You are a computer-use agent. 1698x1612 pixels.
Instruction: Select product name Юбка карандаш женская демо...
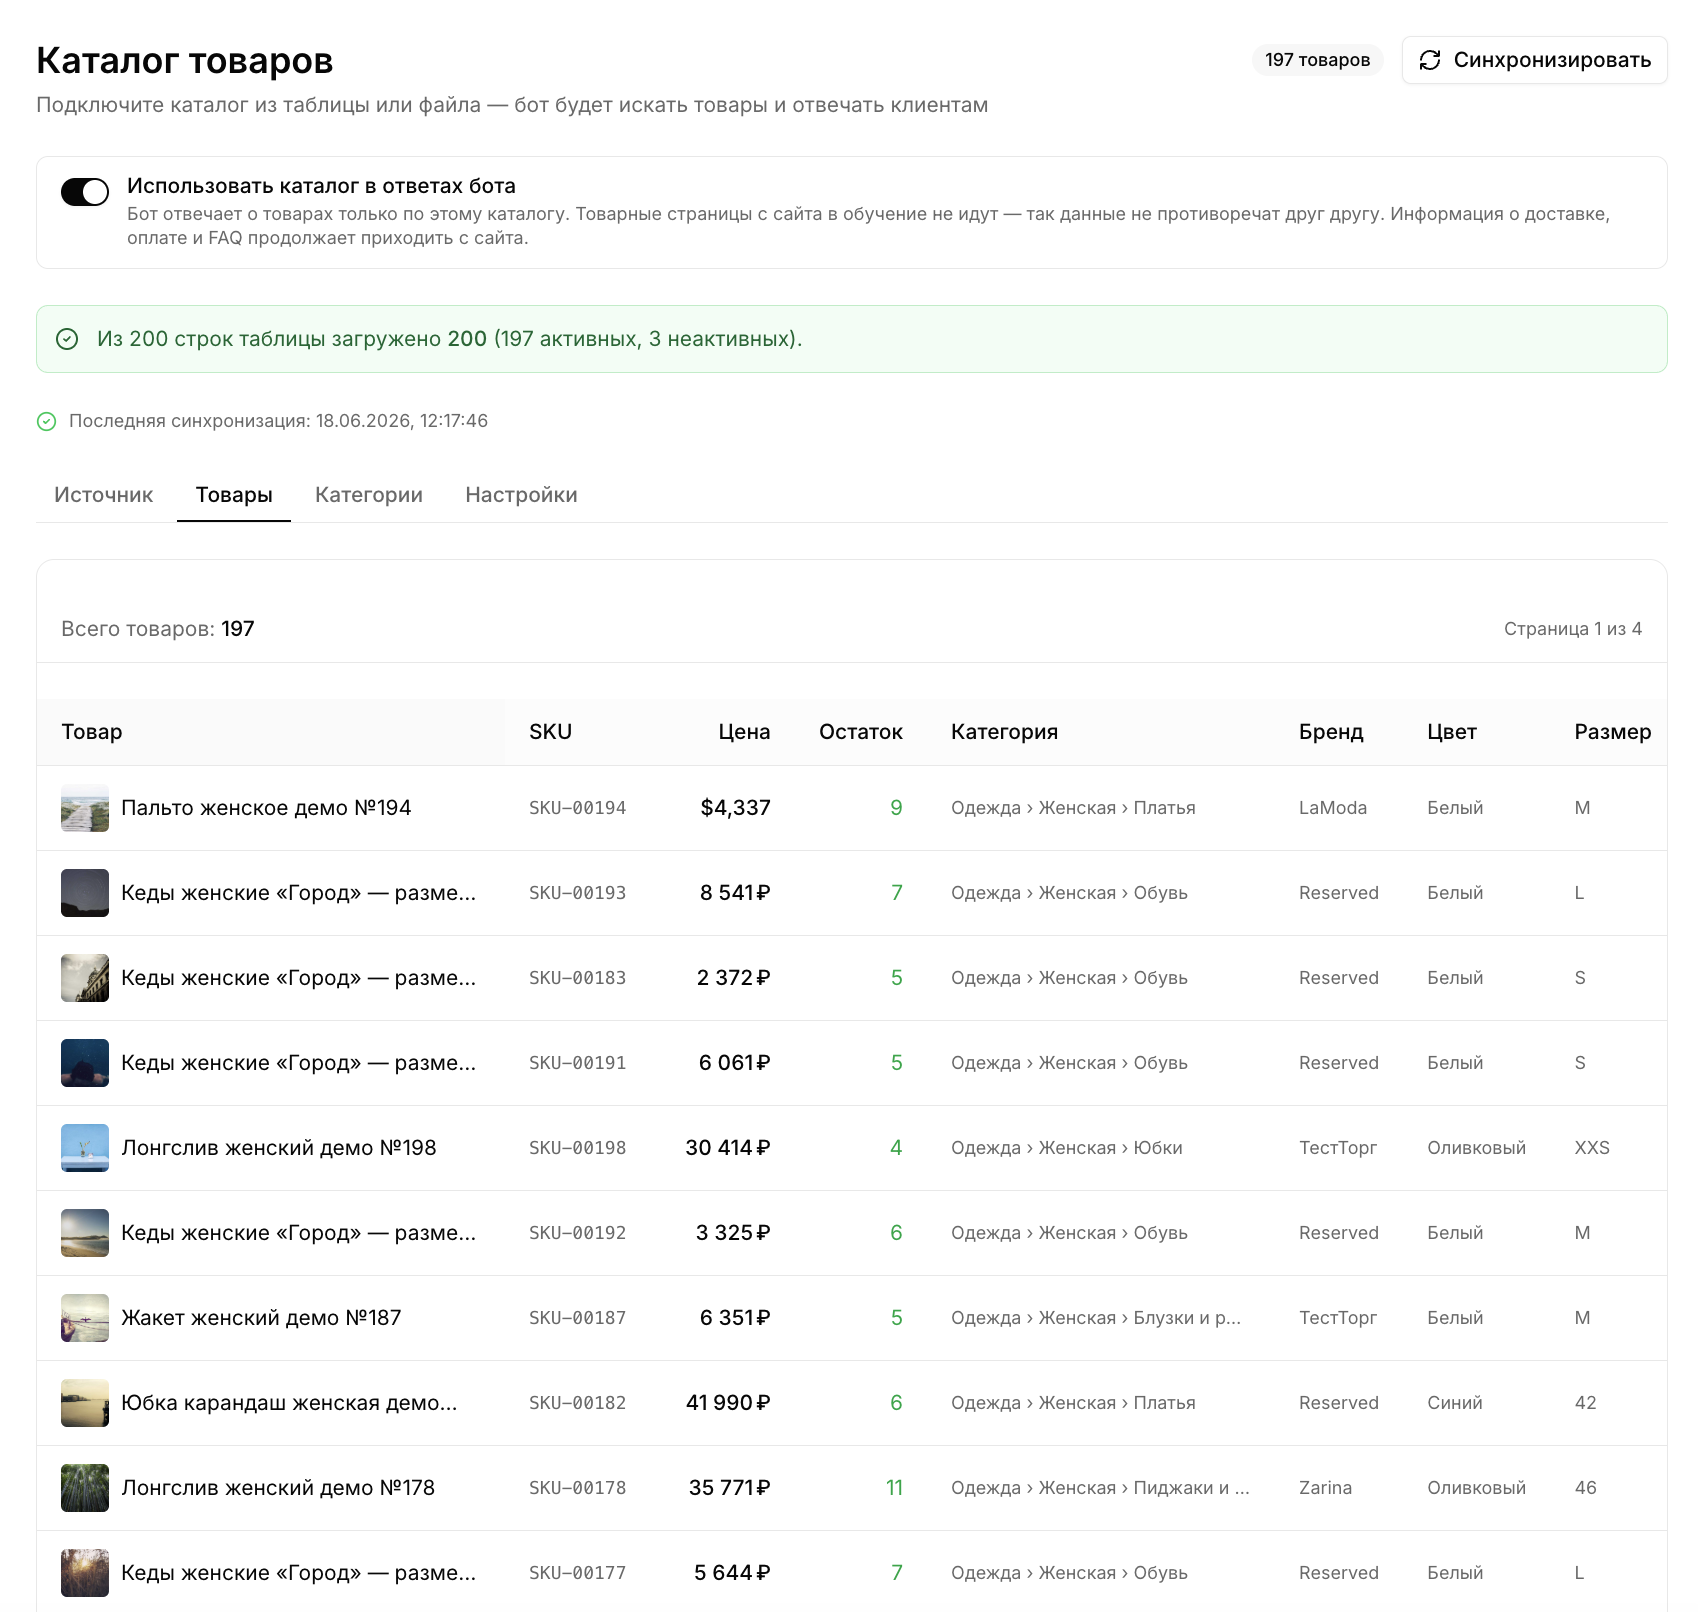[289, 1403]
